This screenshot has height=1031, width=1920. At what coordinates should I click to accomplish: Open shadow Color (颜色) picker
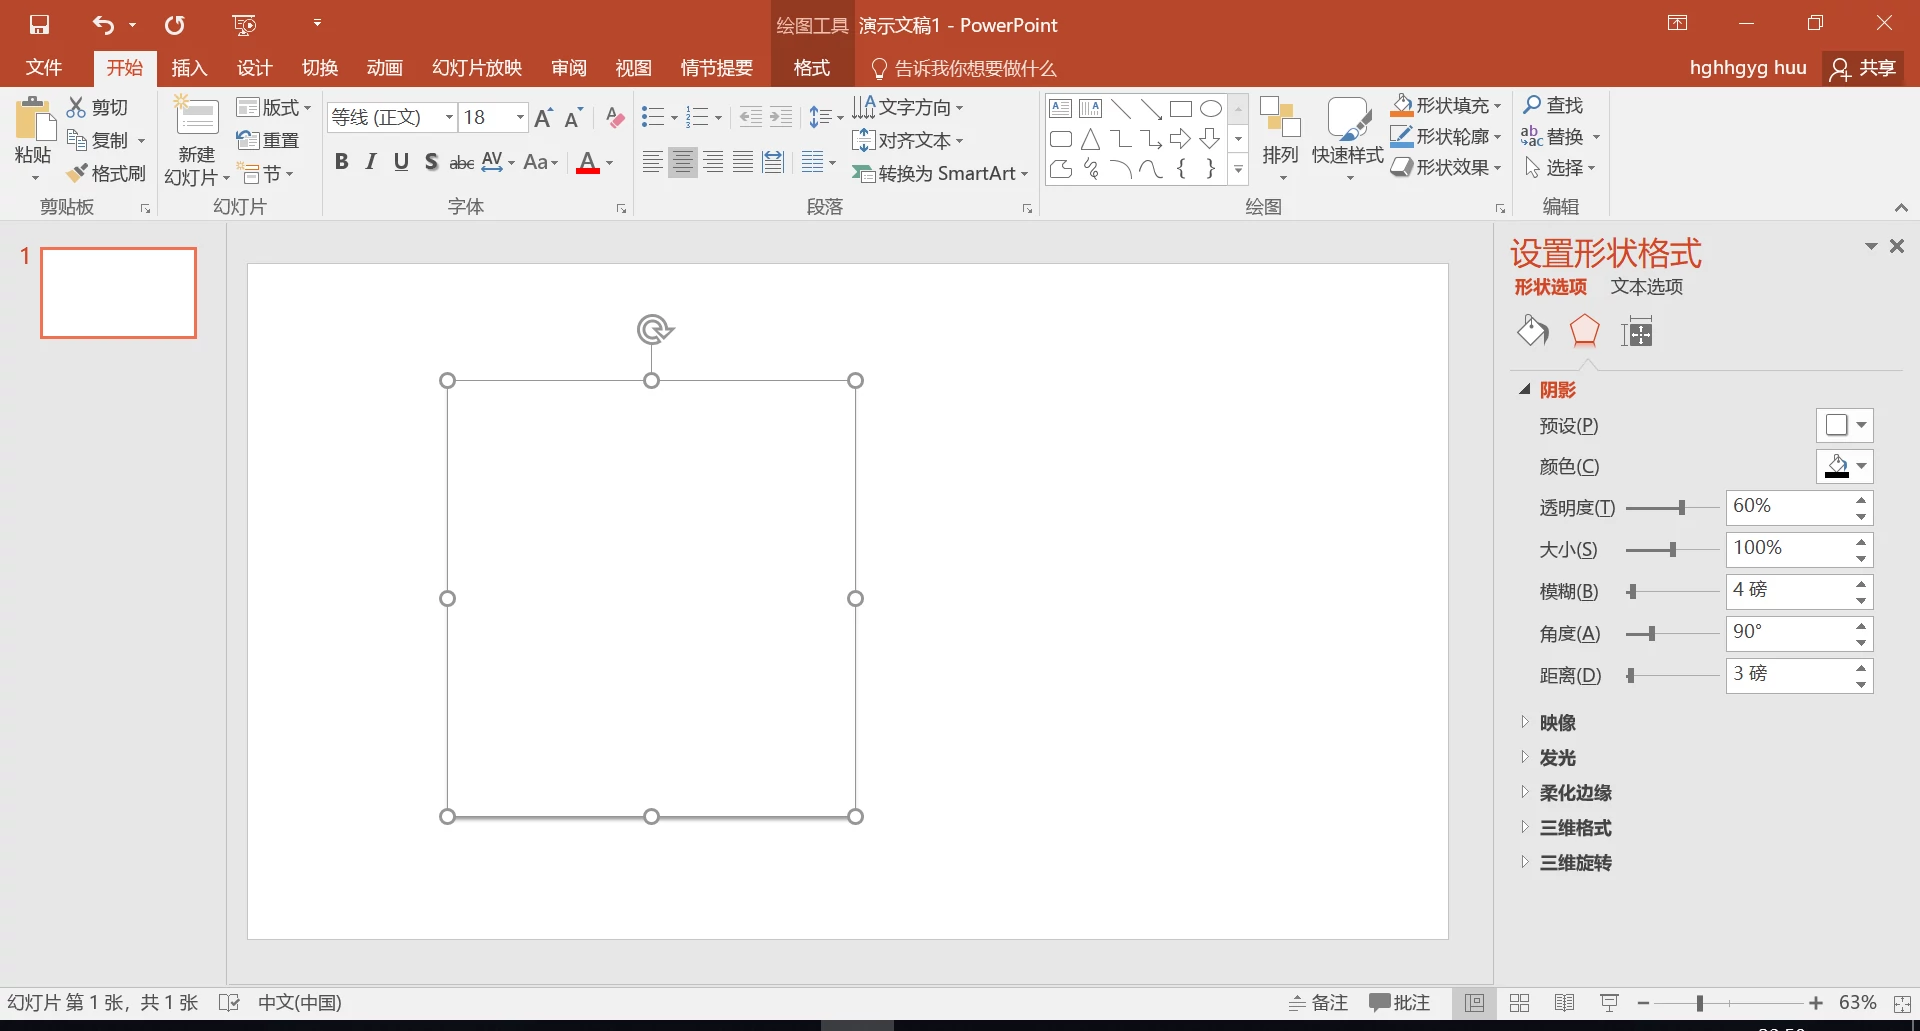pyautogui.click(x=1844, y=466)
